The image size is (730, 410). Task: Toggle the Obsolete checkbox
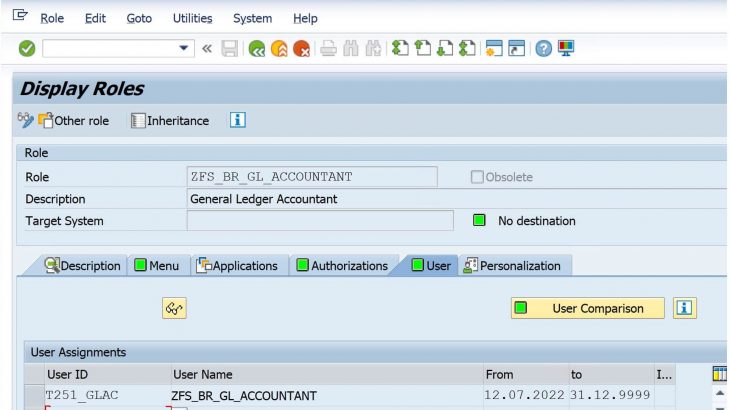[477, 177]
